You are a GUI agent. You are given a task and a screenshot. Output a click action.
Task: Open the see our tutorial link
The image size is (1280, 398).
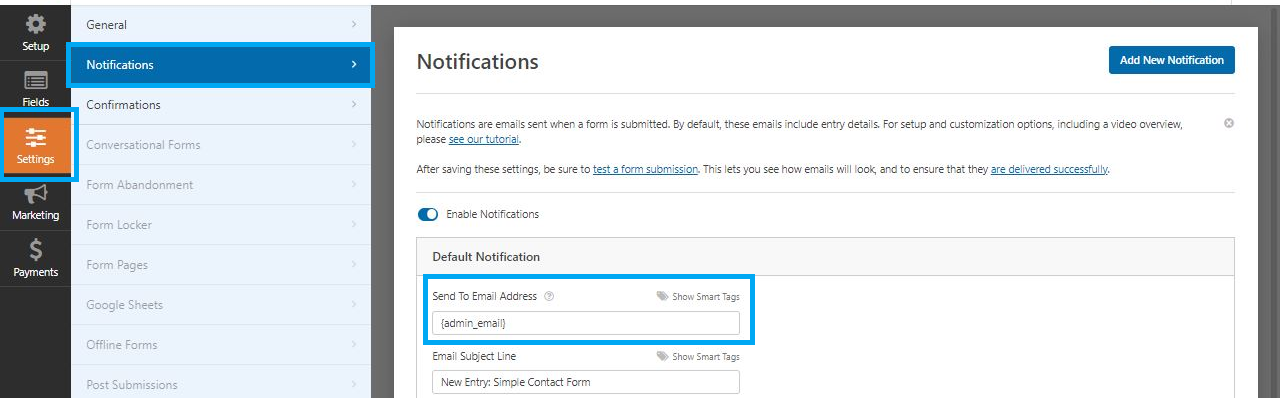[x=484, y=139]
